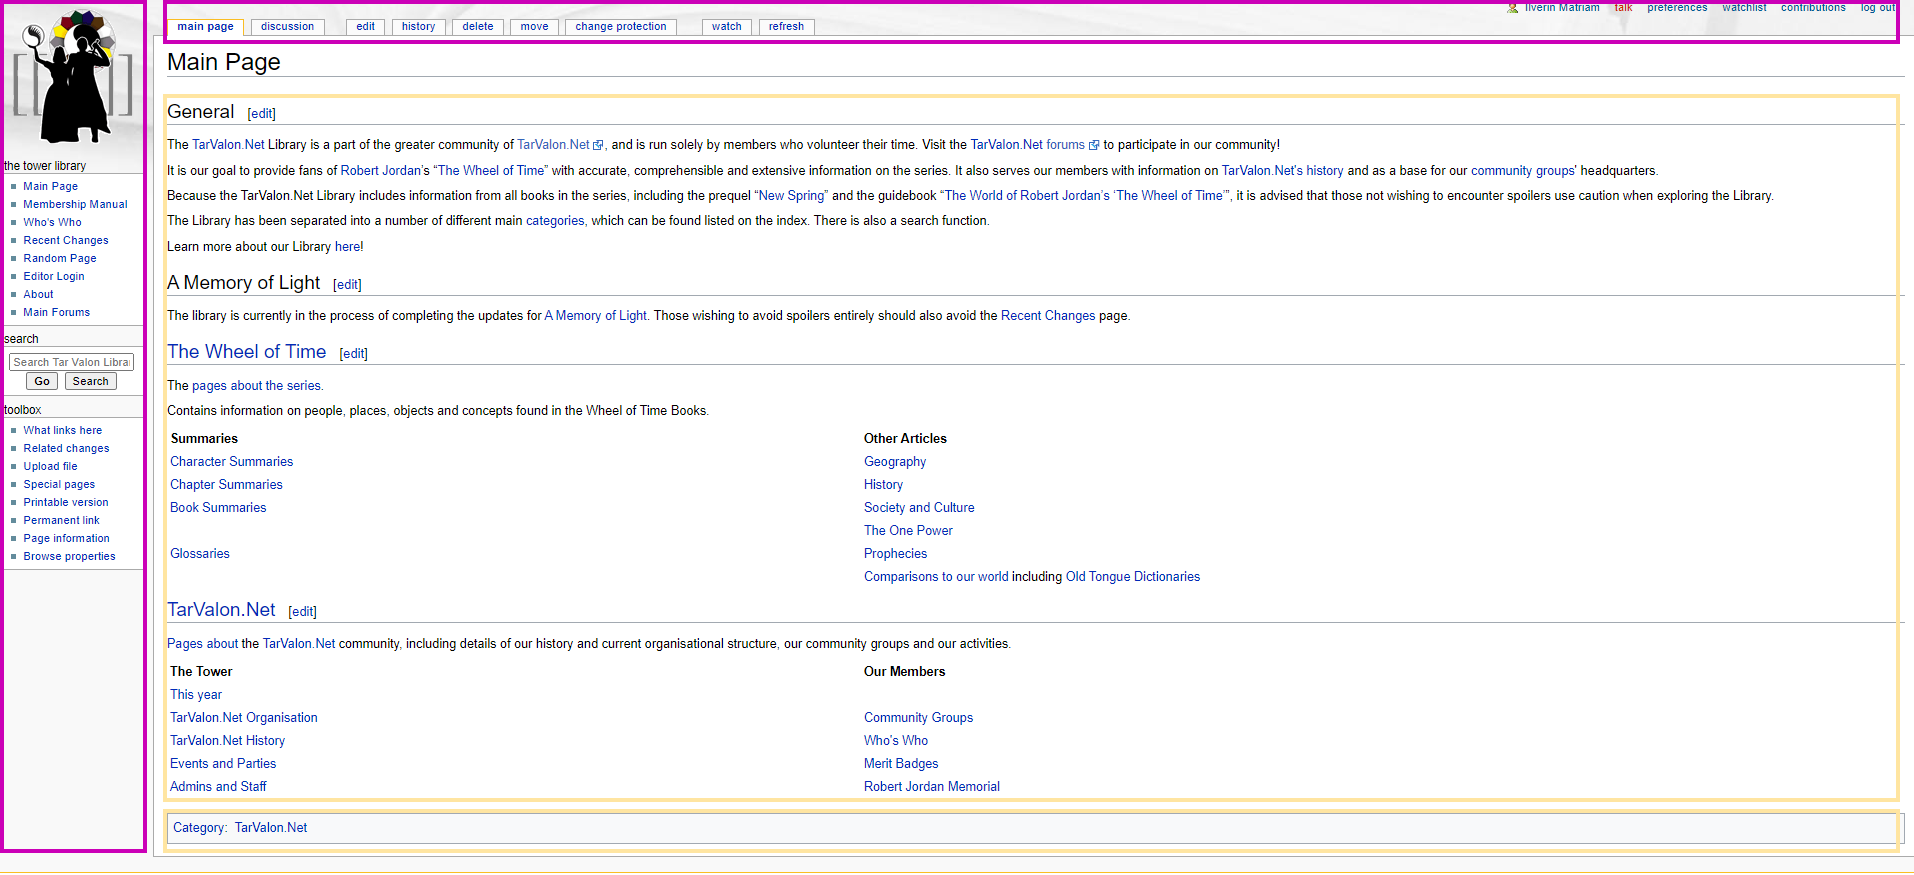Viewport: 1914px width, 875px height.
Task: Open the Robert Jordan Memorial page
Action: coord(931,787)
